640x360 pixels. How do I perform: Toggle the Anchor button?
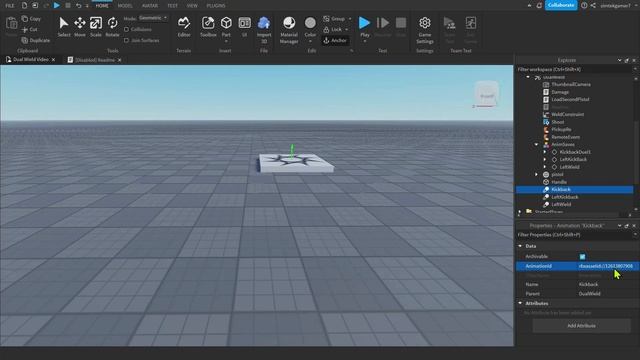tap(335, 40)
